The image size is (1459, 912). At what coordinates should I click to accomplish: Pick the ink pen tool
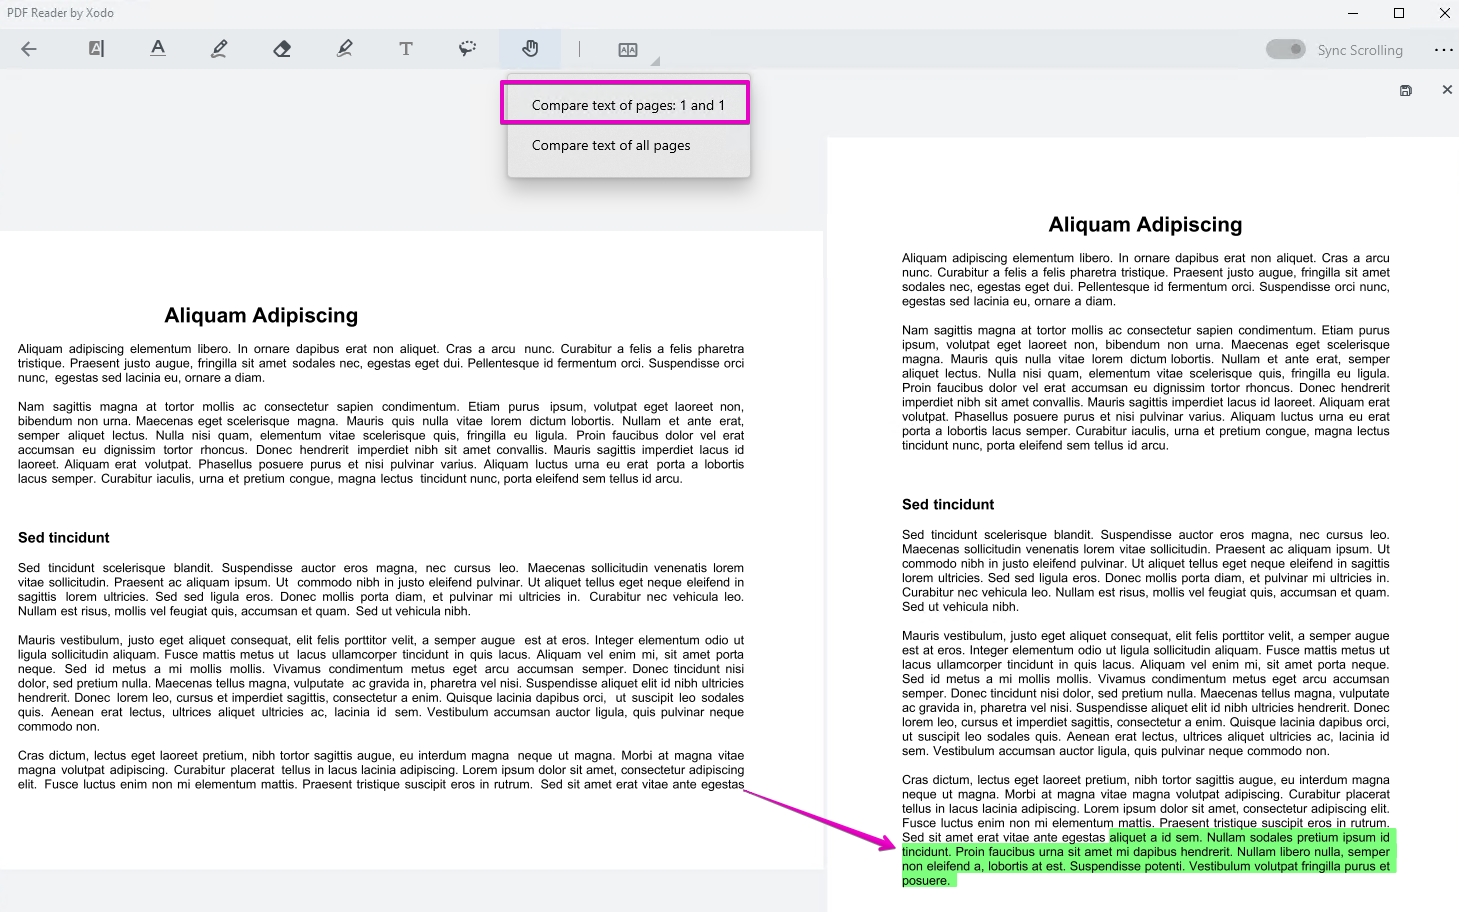[220, 48]
